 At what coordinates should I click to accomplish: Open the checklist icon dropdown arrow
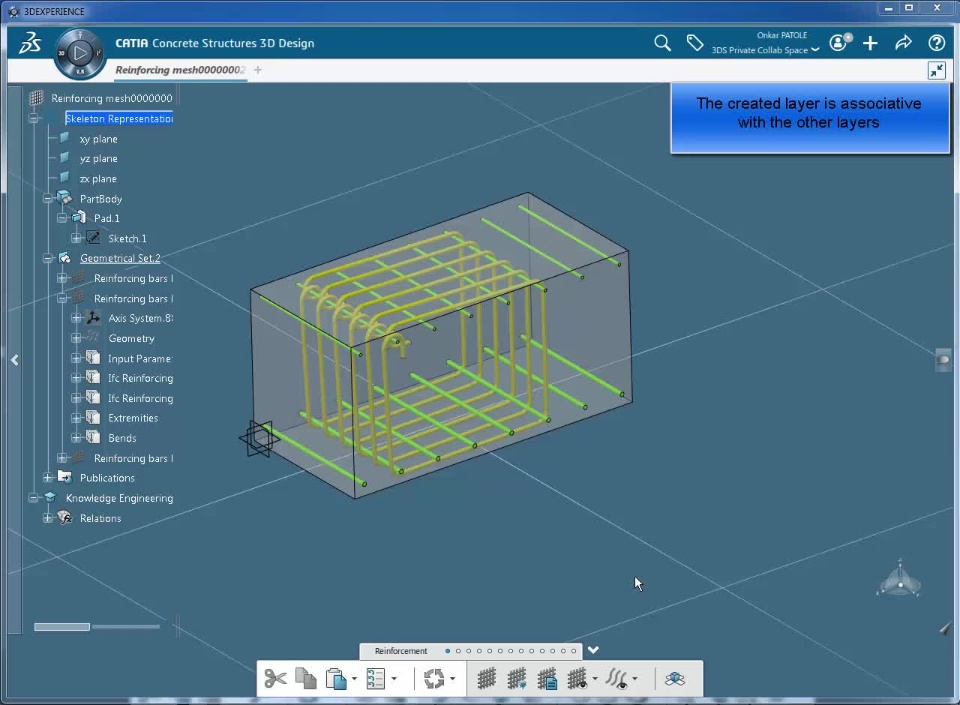pos(394,679)
